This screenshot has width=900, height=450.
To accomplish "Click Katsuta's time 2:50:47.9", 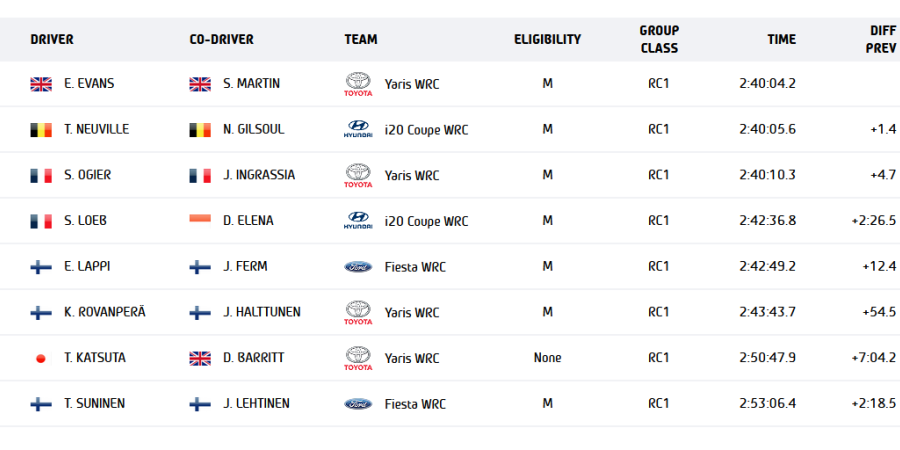I will coord(767,358).
